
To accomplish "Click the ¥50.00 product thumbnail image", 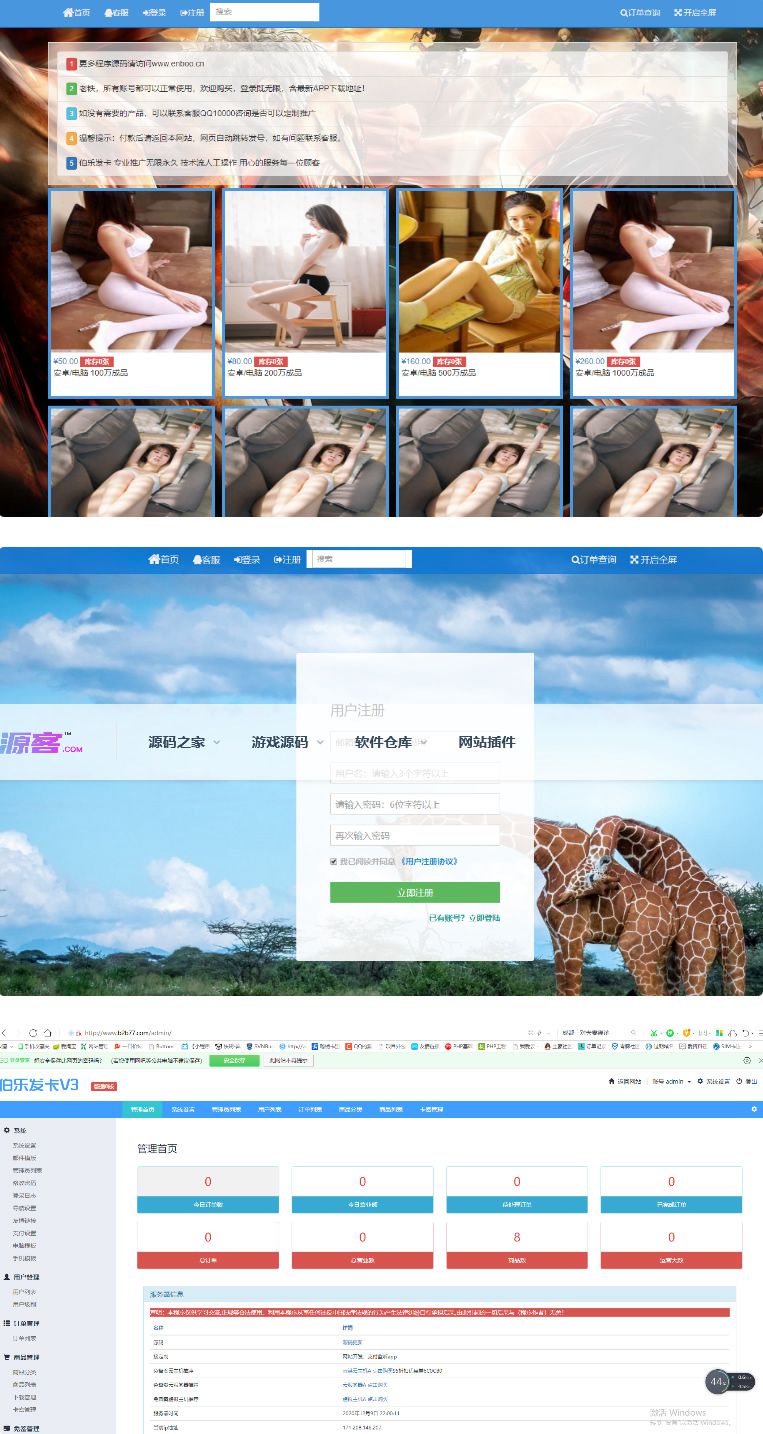I will pos(131,271).
